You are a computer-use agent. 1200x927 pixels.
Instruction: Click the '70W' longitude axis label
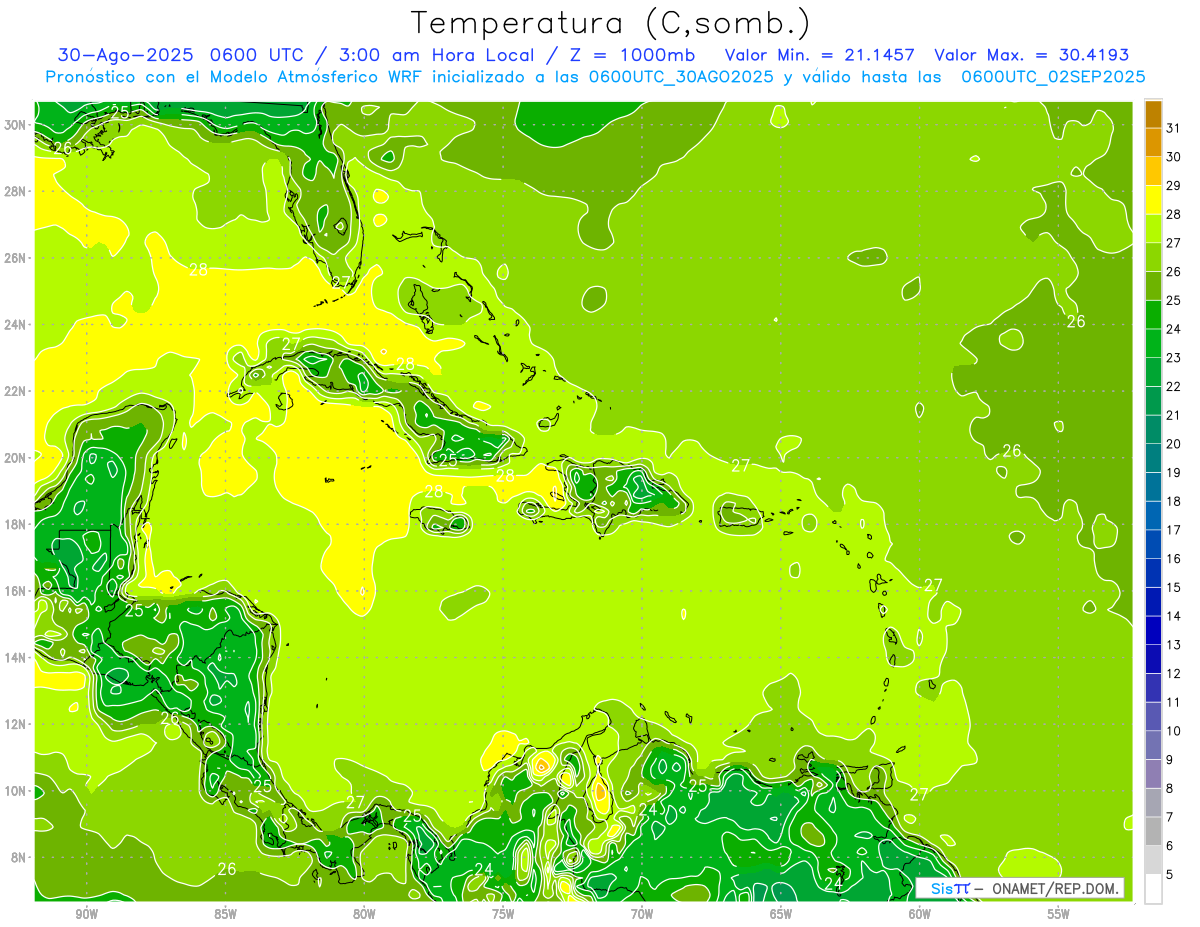[x=642, y=914]
